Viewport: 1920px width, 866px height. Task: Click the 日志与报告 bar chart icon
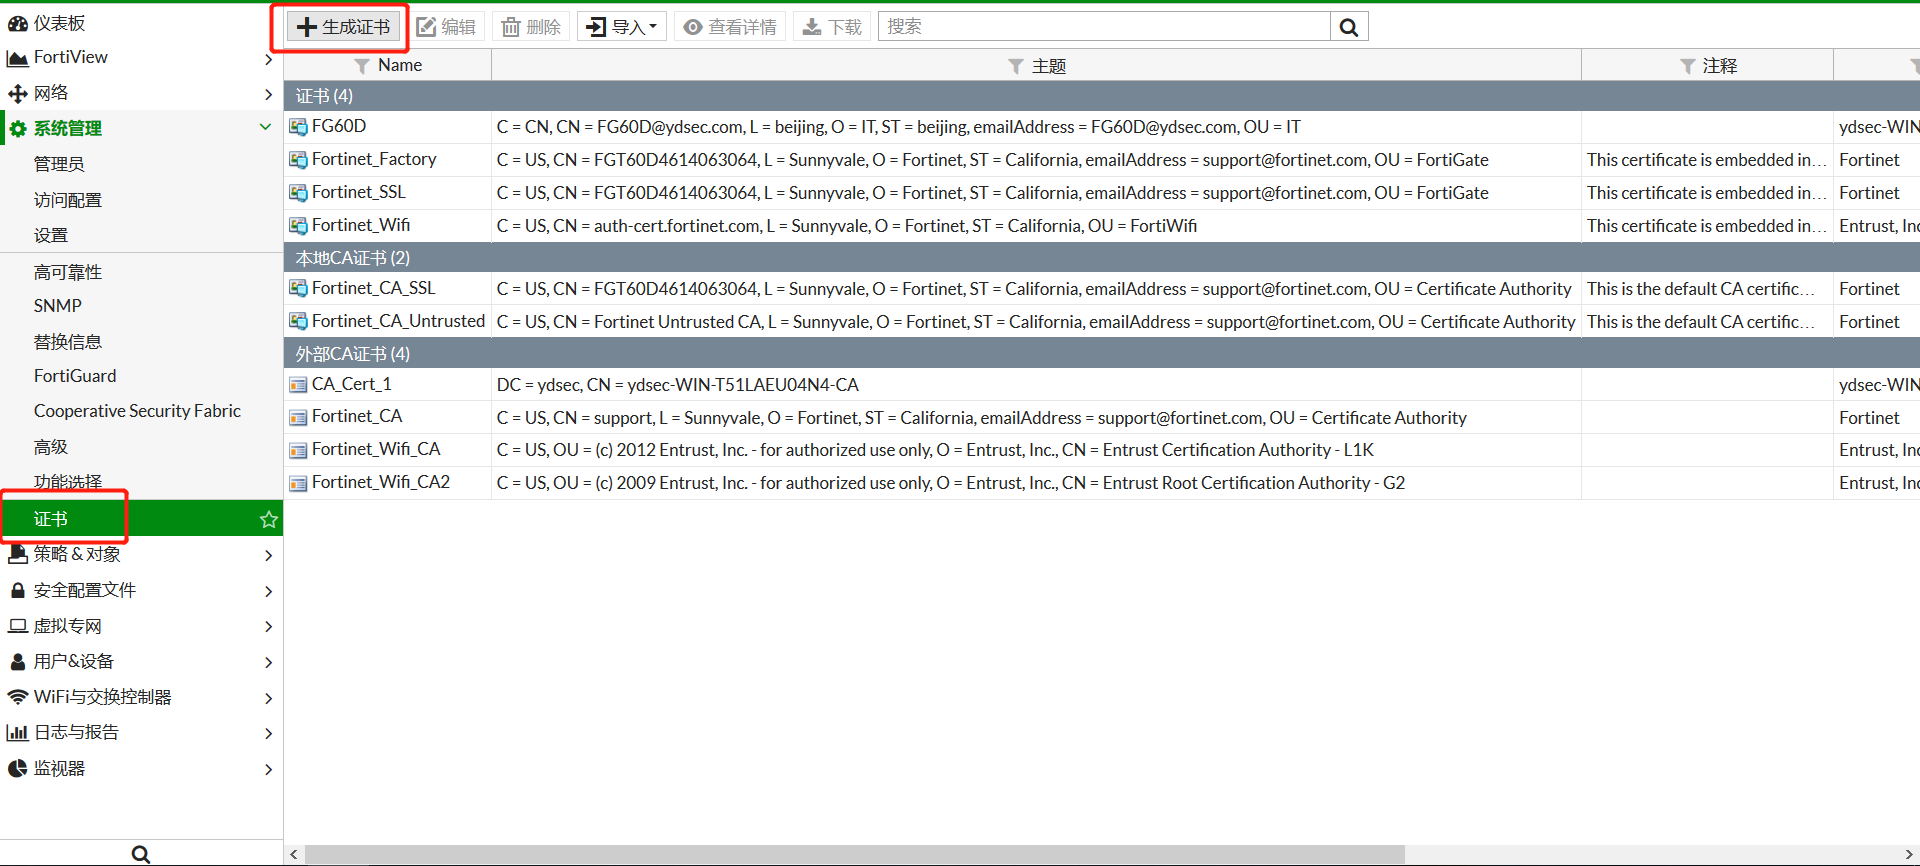tap(17, 733)
